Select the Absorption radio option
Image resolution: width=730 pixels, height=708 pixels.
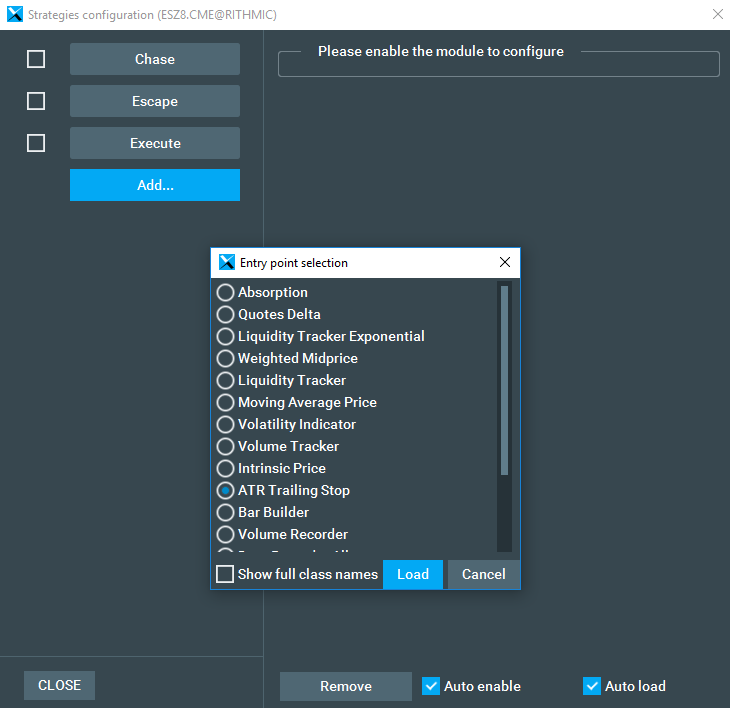[226, 292]
